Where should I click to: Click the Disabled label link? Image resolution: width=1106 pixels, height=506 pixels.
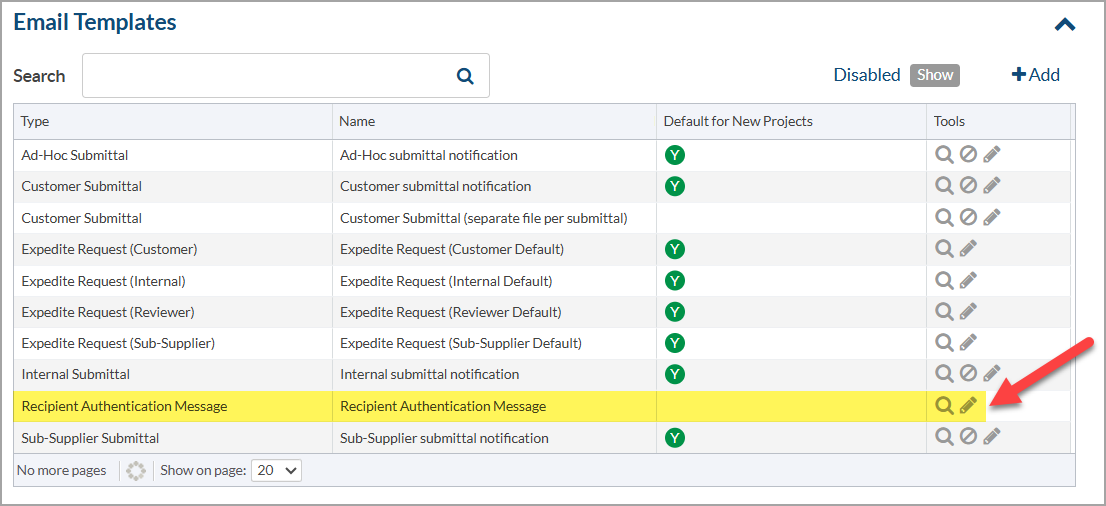867,75
